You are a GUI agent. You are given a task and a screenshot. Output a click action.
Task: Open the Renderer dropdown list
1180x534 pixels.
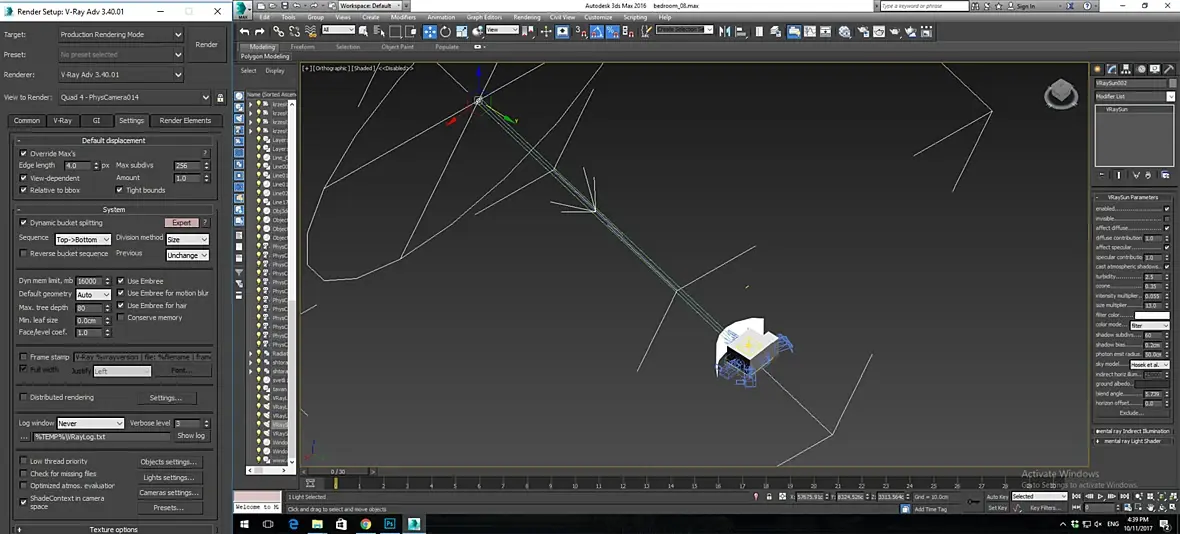pos(121,74)
